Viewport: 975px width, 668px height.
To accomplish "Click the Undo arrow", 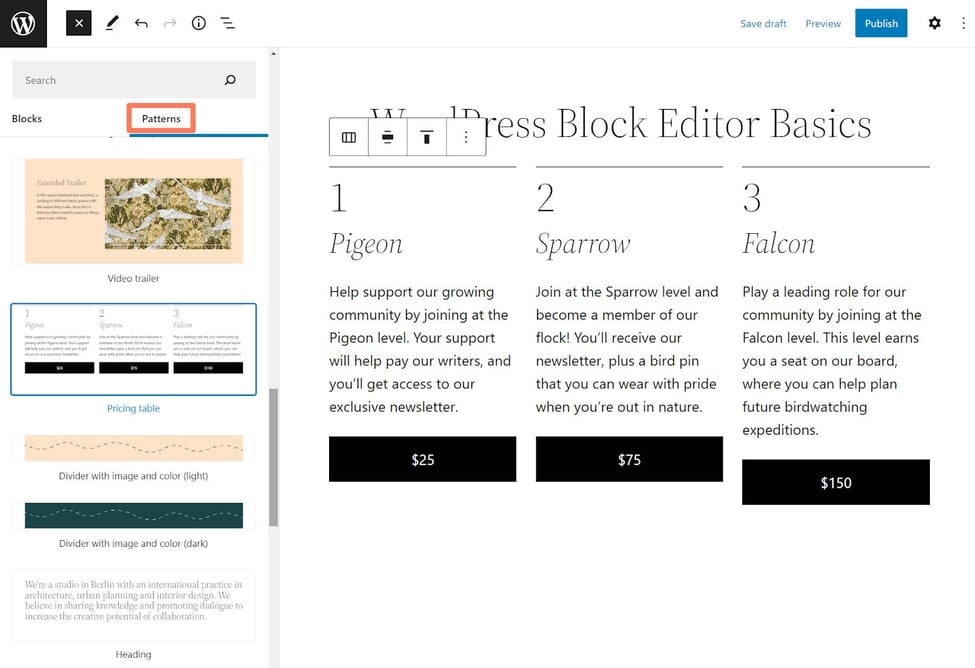I will point(141,23).
